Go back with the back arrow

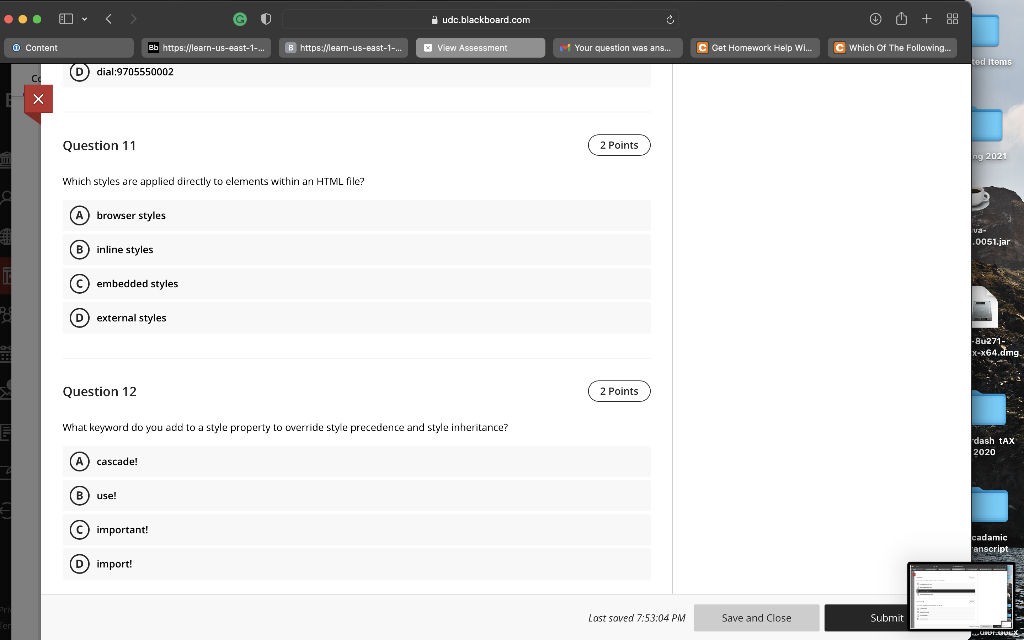click(109, 19)
